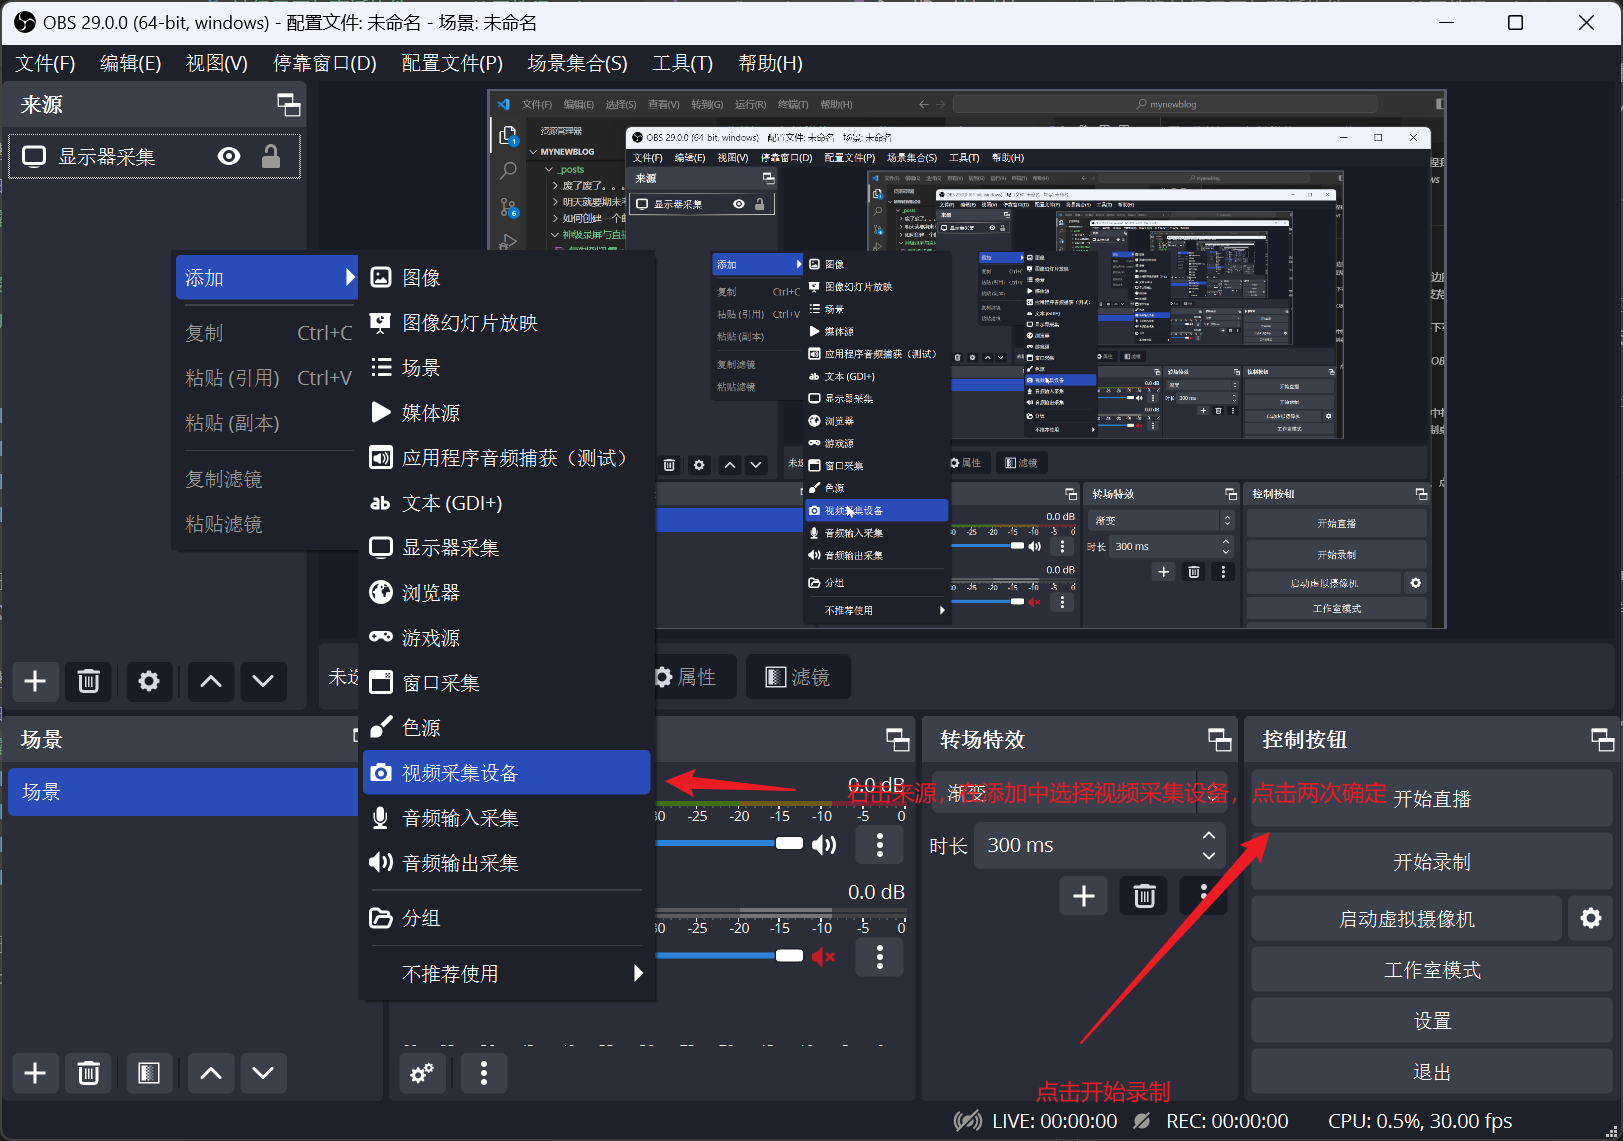Choose 音频输出采集 from submenu
This screenshot has height=1141, width=1623.
(506, 863)
